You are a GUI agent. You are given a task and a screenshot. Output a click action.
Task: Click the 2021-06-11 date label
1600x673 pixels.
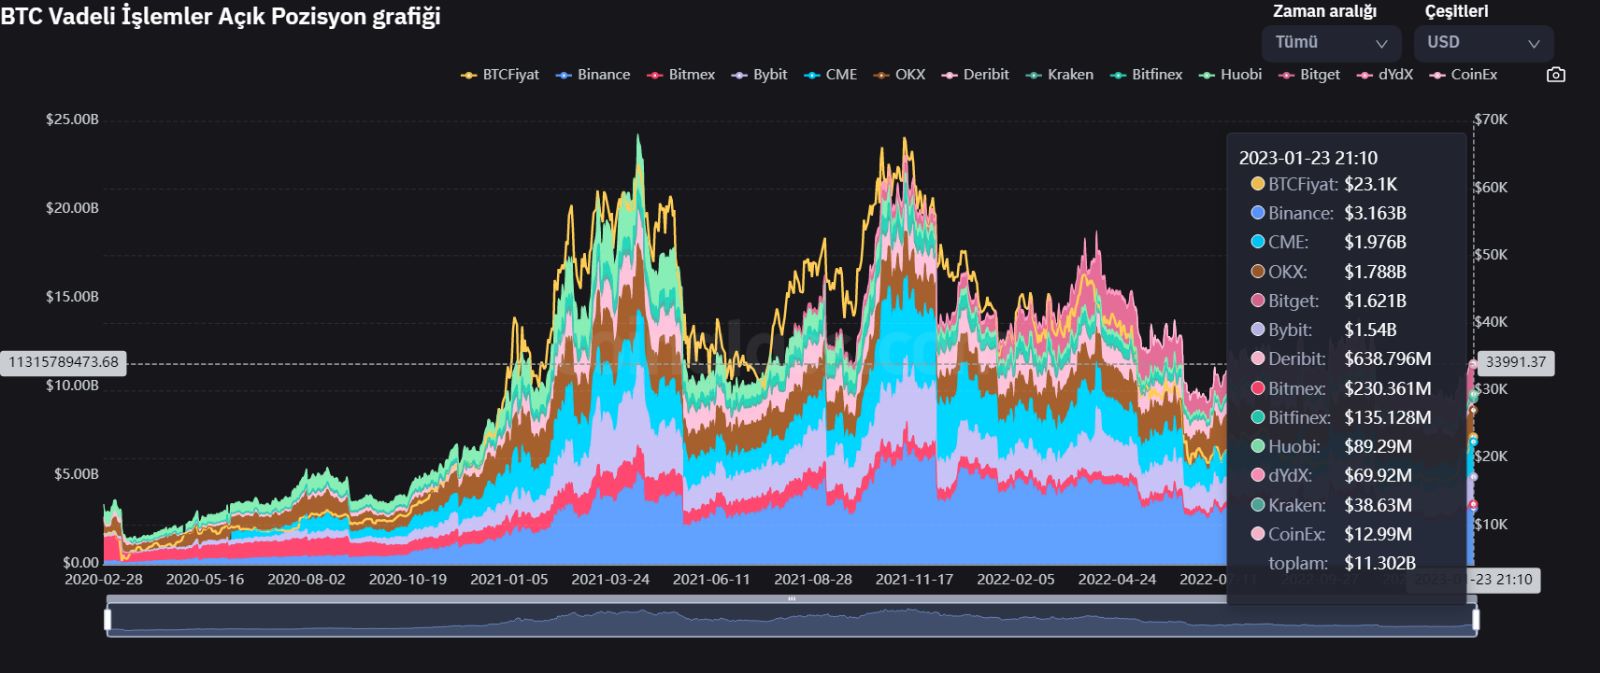[711, 579]
